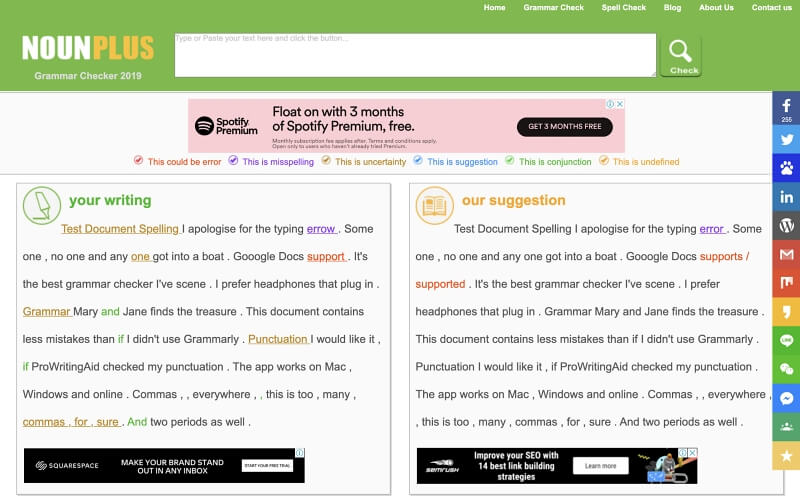Click the blue 'This is suggestion' check icon
This screenshot has width=800, height=503.
tap(418, 160)
